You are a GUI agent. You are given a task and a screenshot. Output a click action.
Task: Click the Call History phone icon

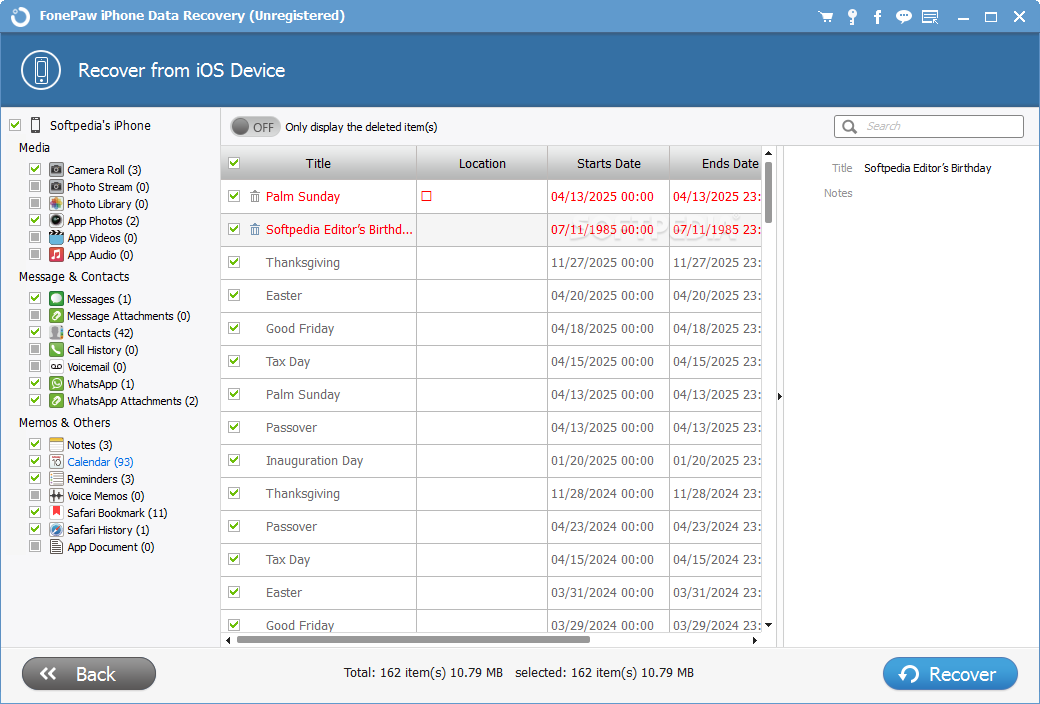[56, 350]
